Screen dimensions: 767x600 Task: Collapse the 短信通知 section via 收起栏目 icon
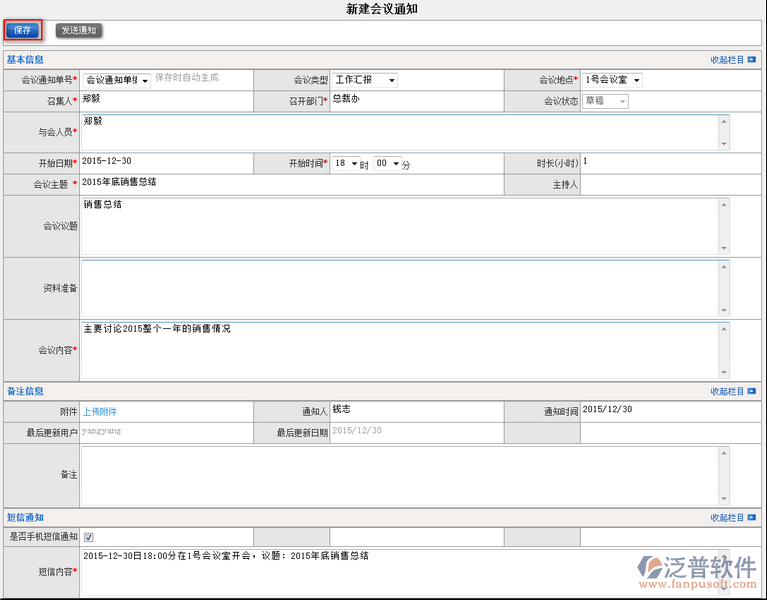(753, 518)
